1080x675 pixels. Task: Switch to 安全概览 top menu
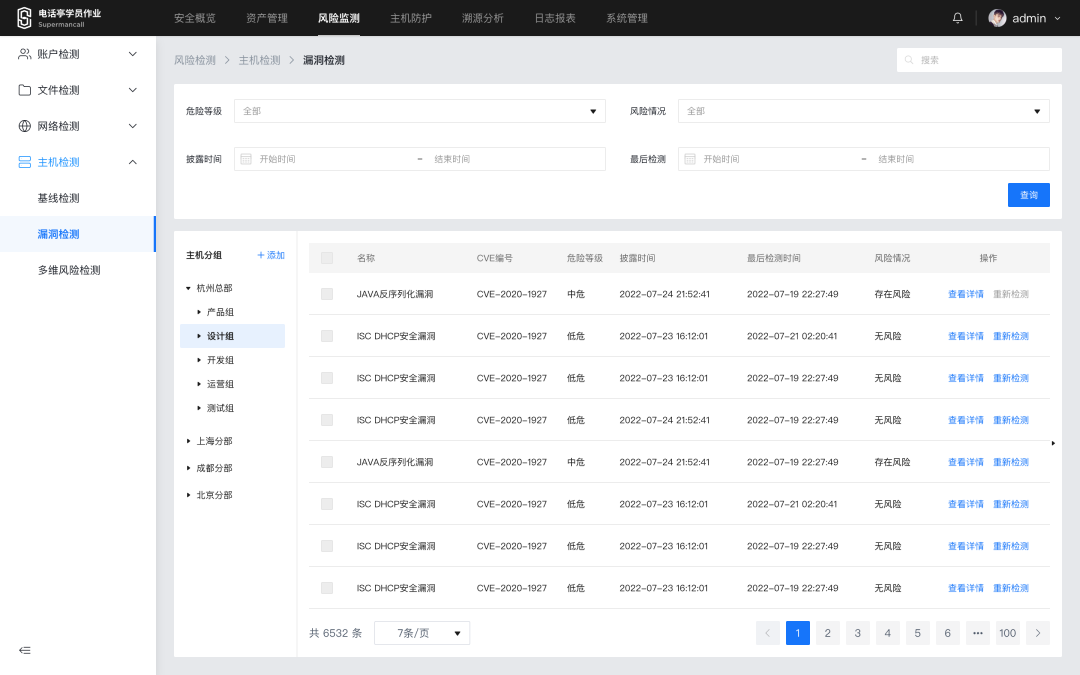tap(195, 18)
